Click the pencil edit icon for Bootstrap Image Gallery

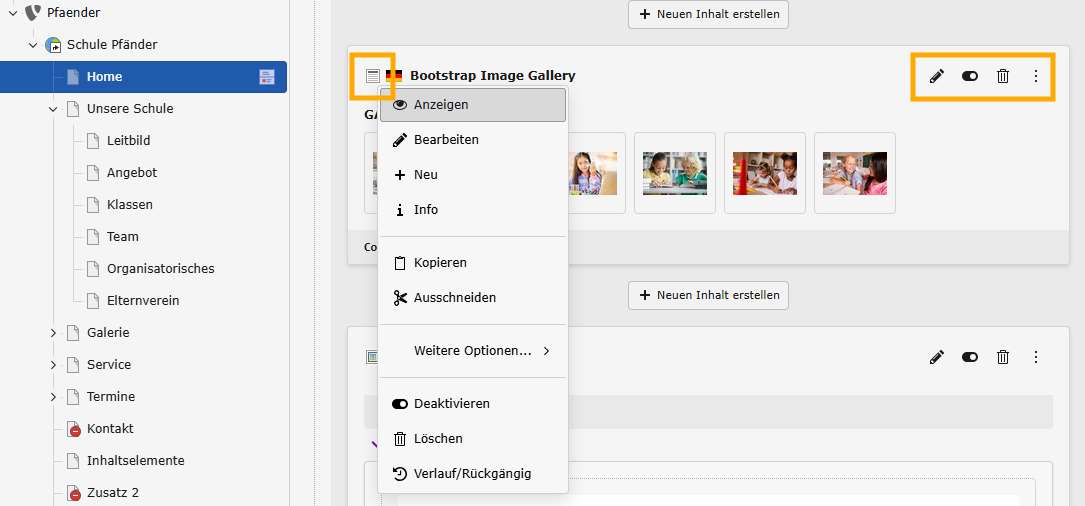(x=937, y=76)
